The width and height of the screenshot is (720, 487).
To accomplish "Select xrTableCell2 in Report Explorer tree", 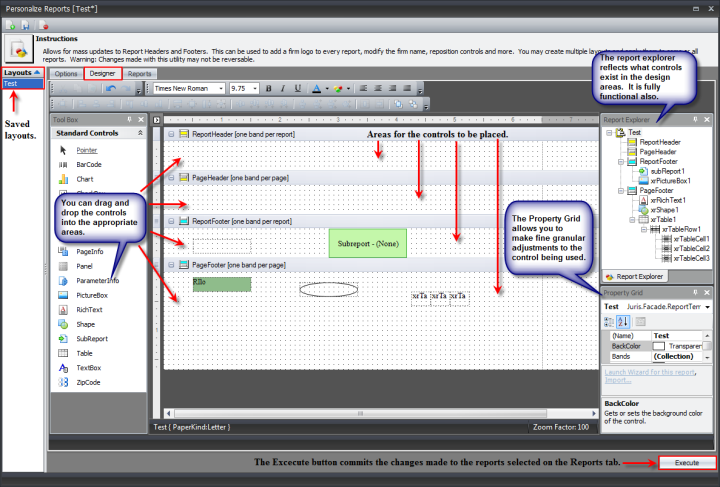I will [x=689, y=248].
